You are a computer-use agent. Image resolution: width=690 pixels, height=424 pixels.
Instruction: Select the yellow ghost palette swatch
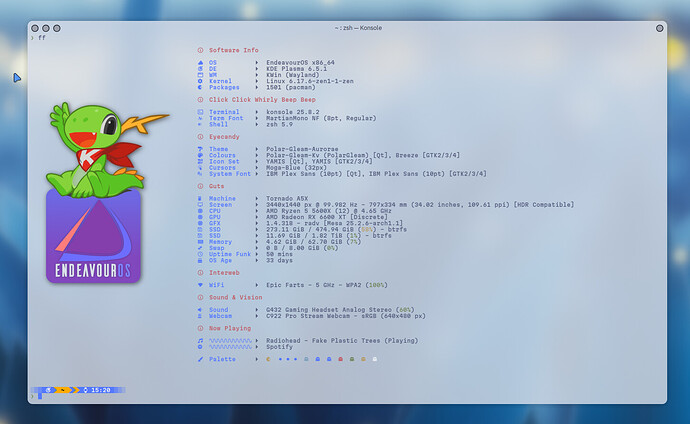tap(363, 359)
